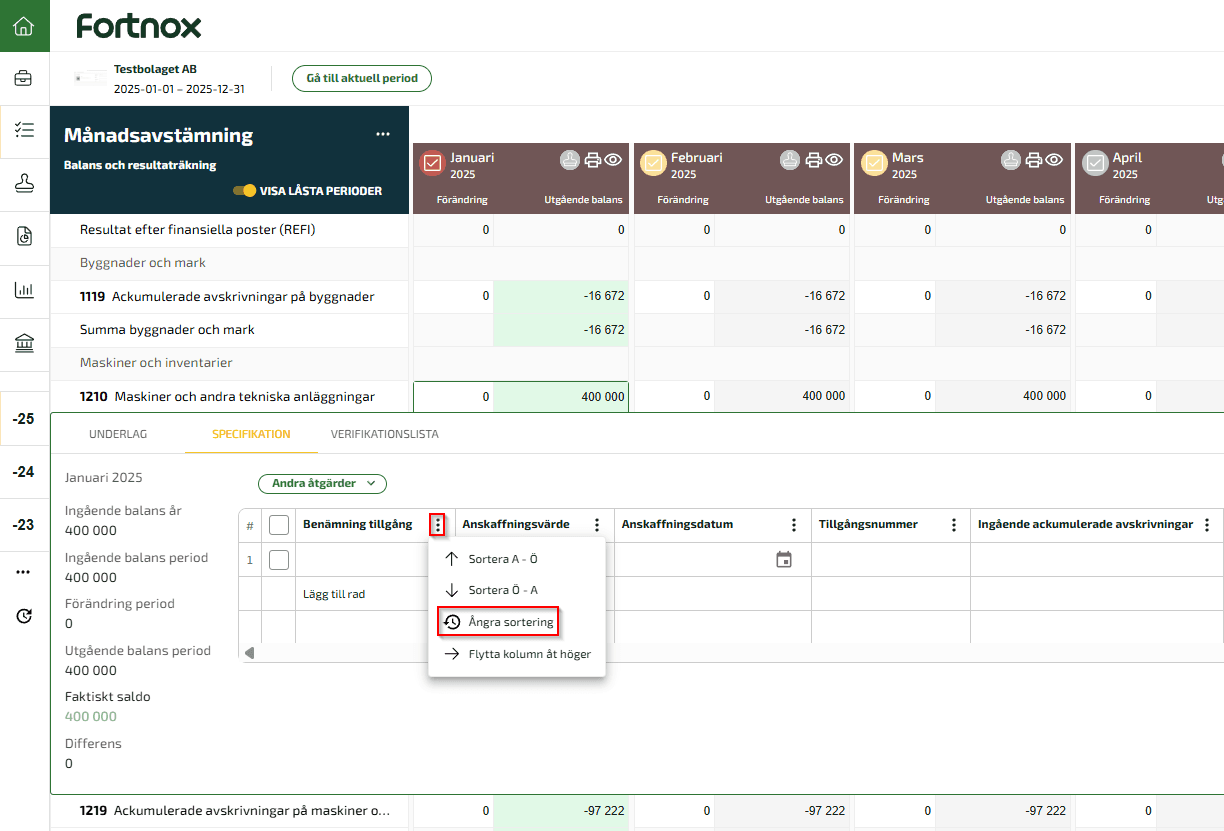The image size is (1224, 831).
Task: Click Summa byggnader och mark row
Action: pyautogui.click(x=230, y=329)
